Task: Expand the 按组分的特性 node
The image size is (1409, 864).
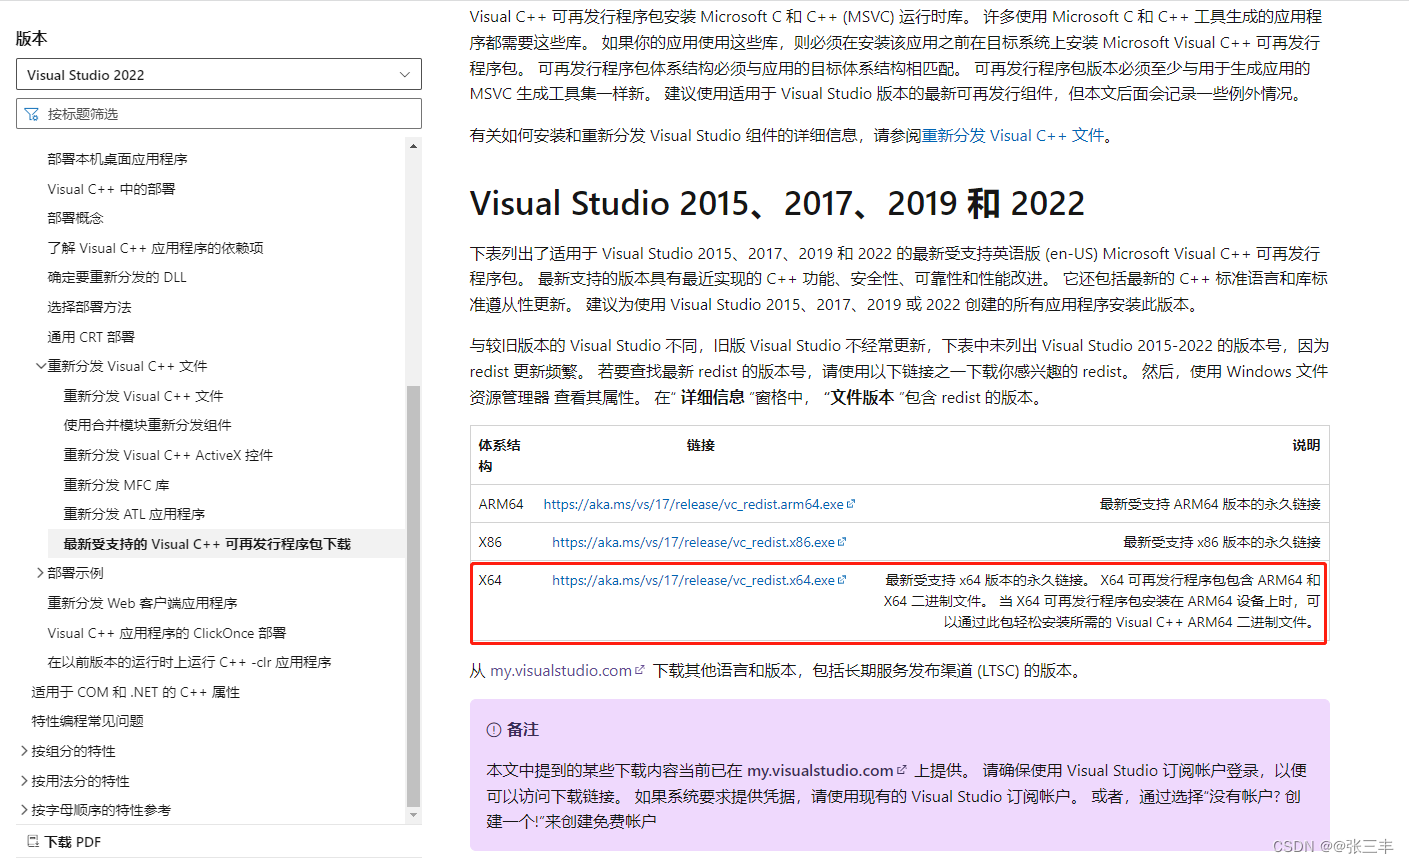Action: click(x=25, y=751)
